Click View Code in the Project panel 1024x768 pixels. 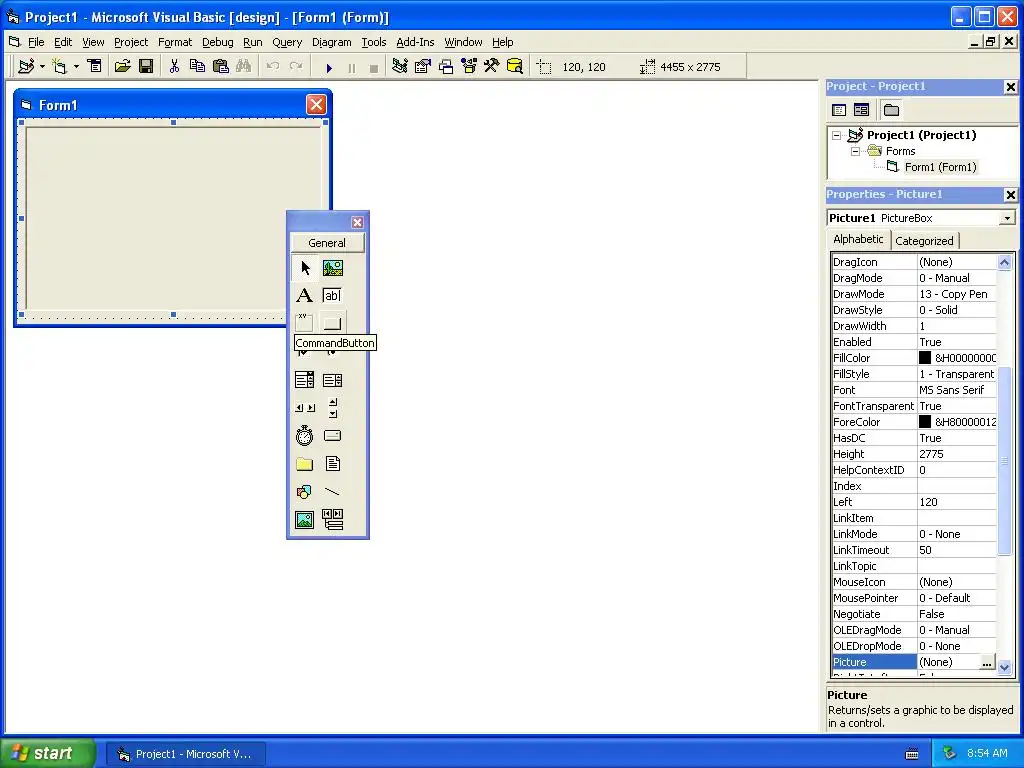[x=839, y=110]
